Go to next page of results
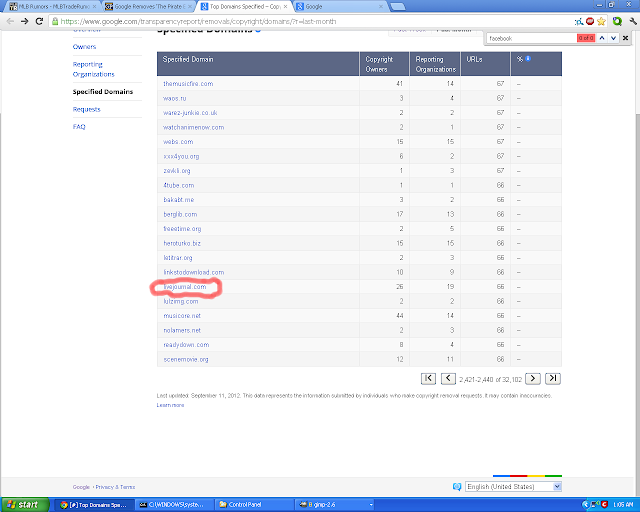Image resolution: width=640 pixels, height=512 pixels. click(x=533, y=378)
